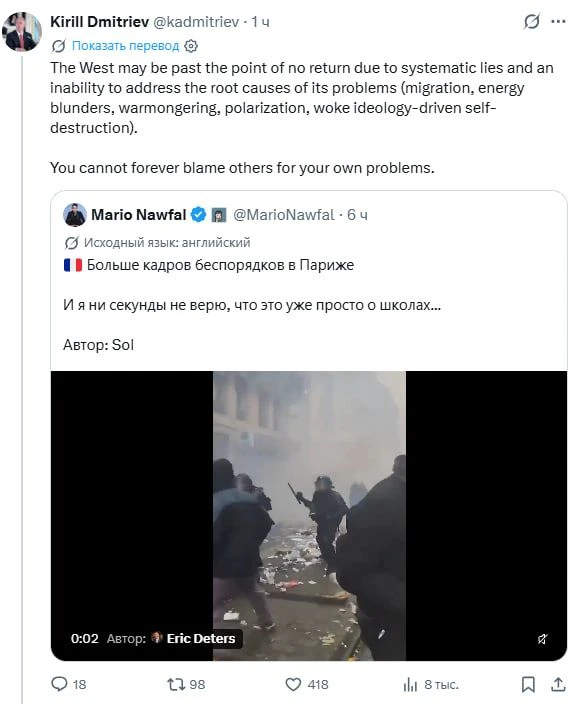Toggle 'Исходный язык: английский' source language
The width and height of the screenshot is (571, 704).
tap(157, 243)
